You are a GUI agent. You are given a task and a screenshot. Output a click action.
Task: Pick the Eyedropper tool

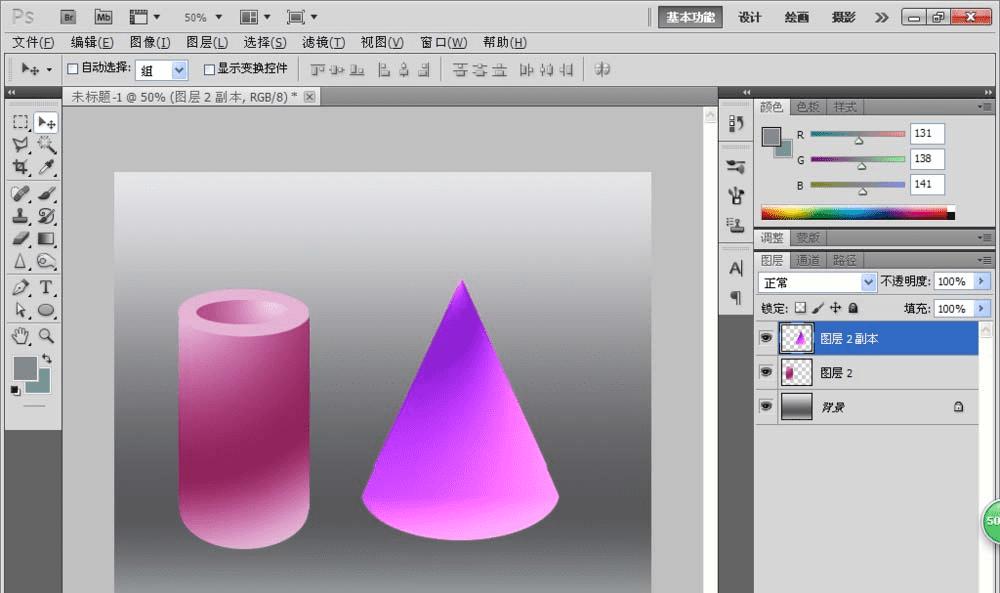tap(46, 168)
